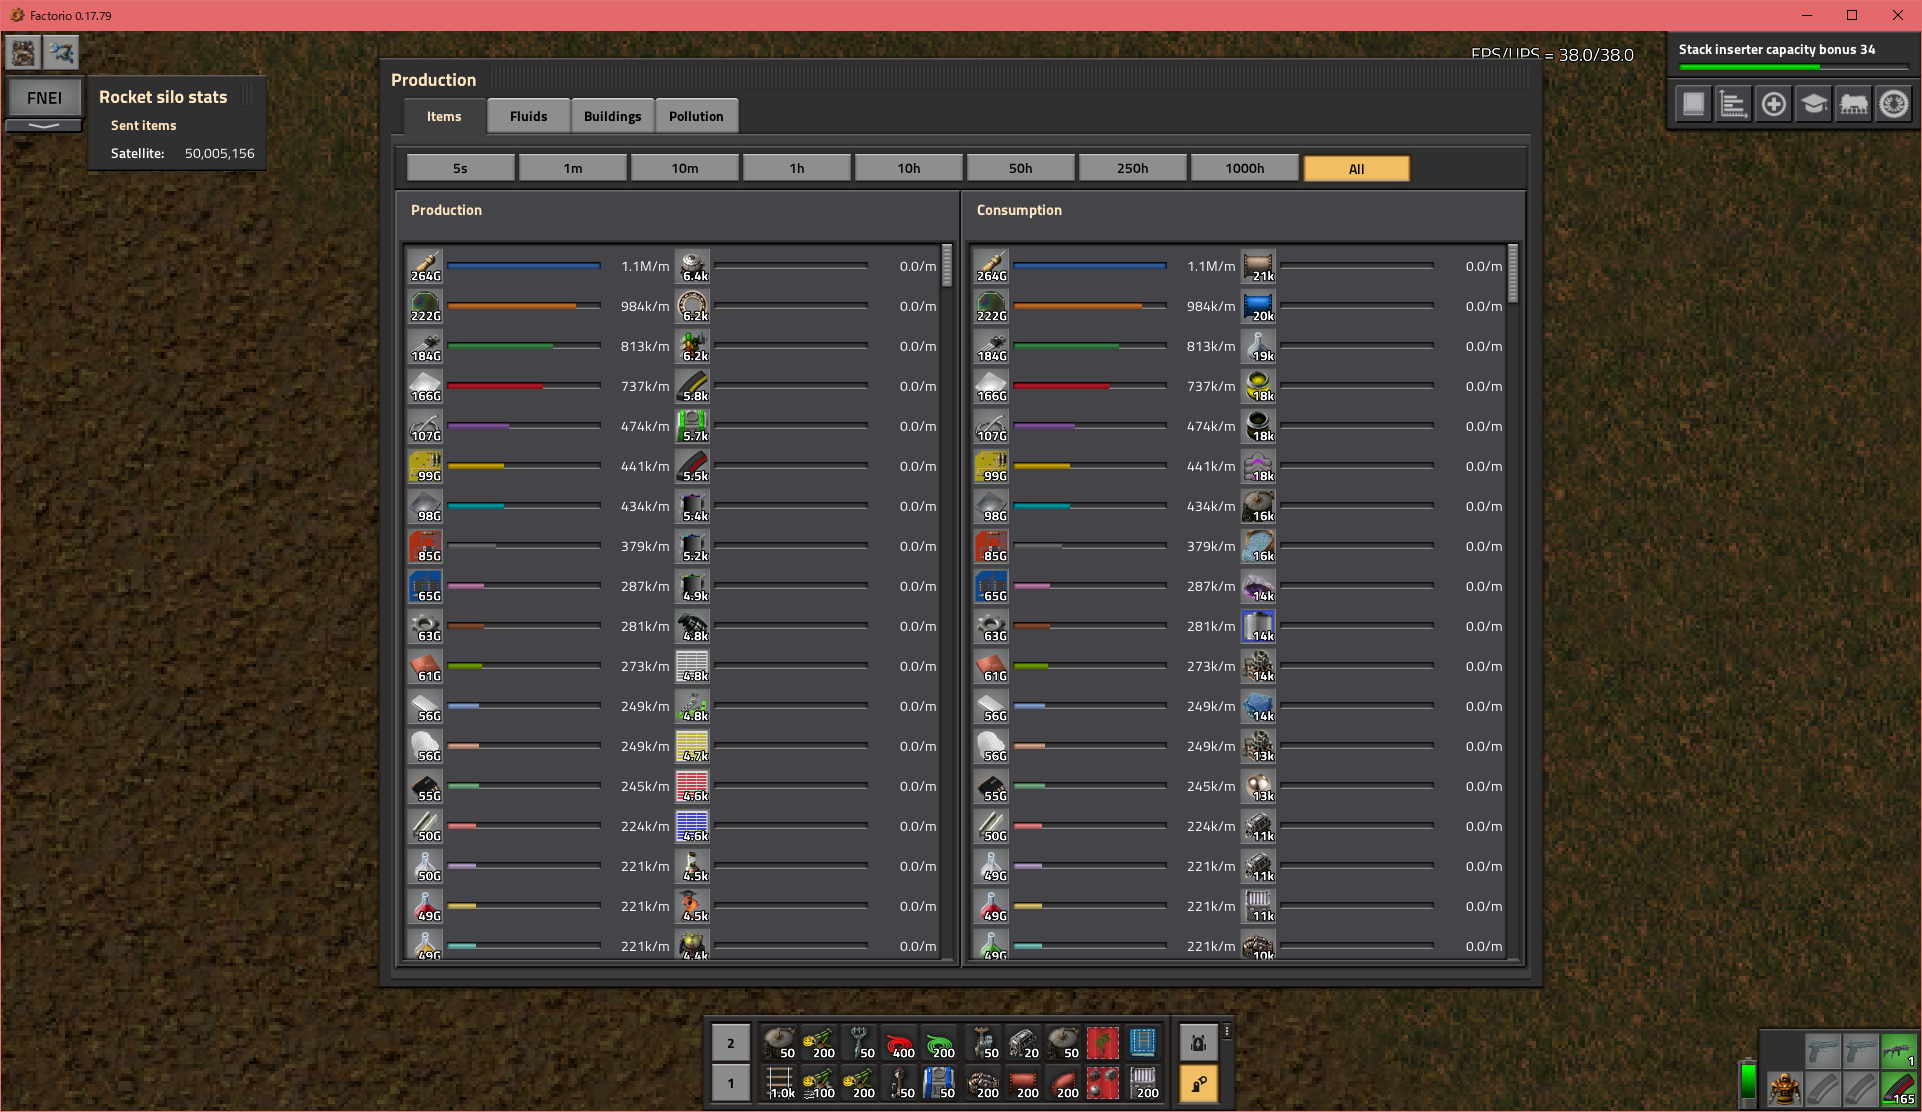Click the Sent items label
The width and height of the screenshot is (1922, 1112).
point(143,125)
